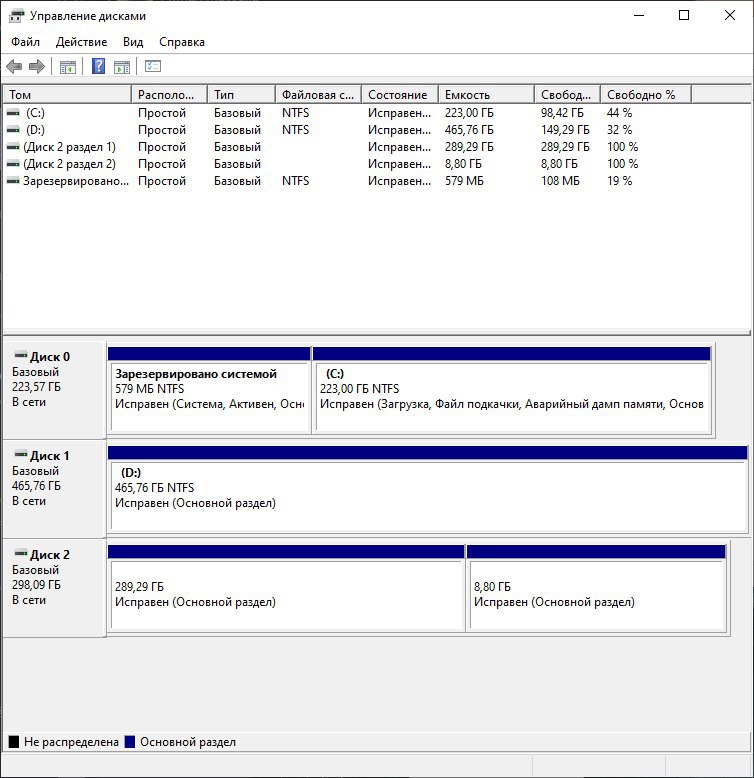Close the Управление дисками window
The width and height of the screenshot is (754, 778).
729,15
